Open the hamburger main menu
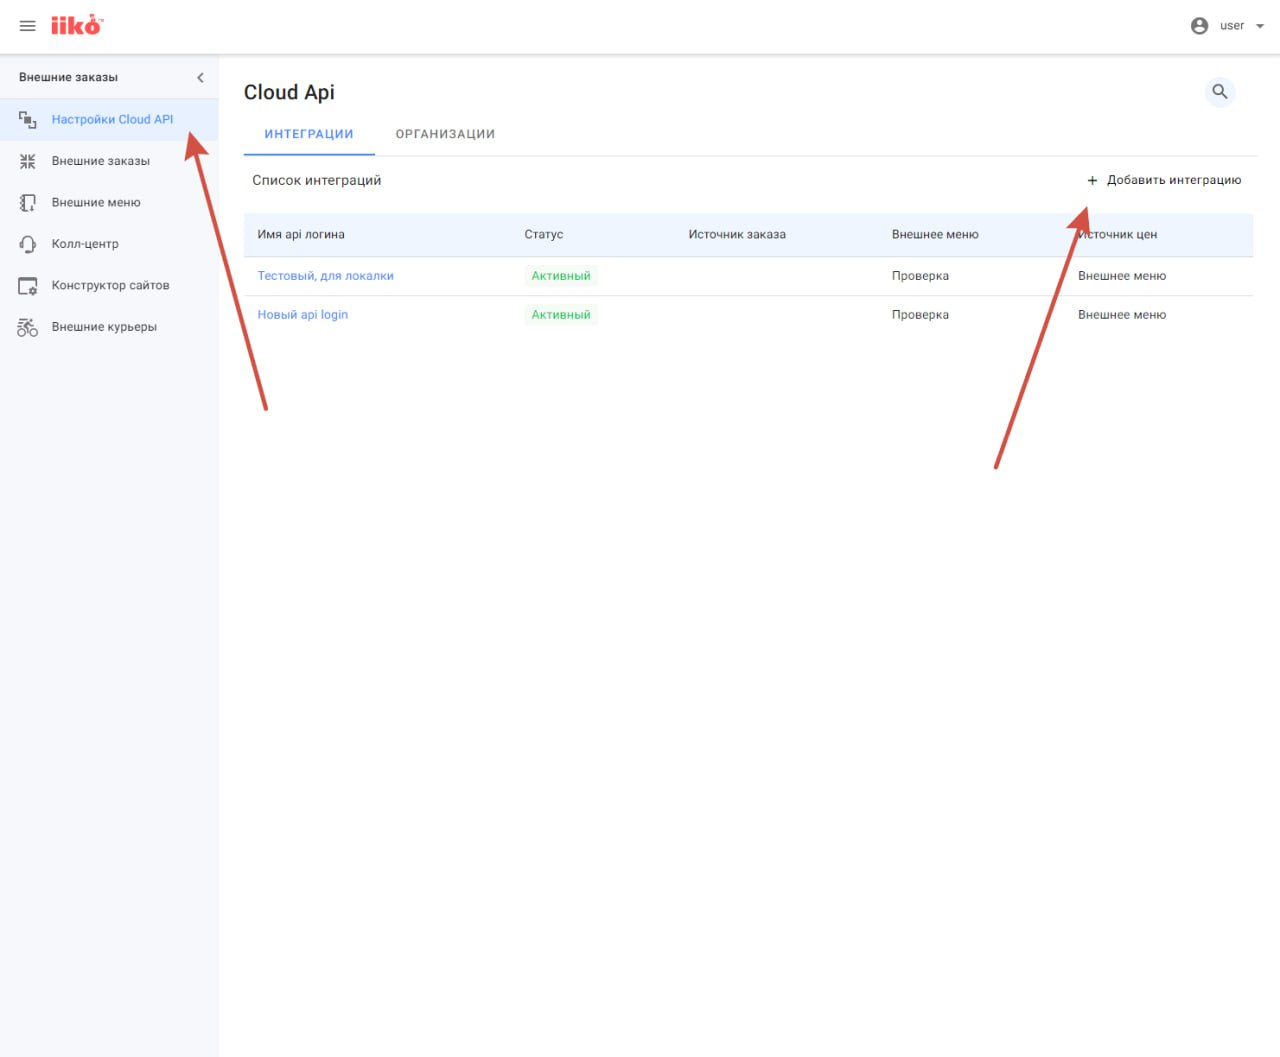Screen dimensions: 1280x1057 click(x=28, y=26)
